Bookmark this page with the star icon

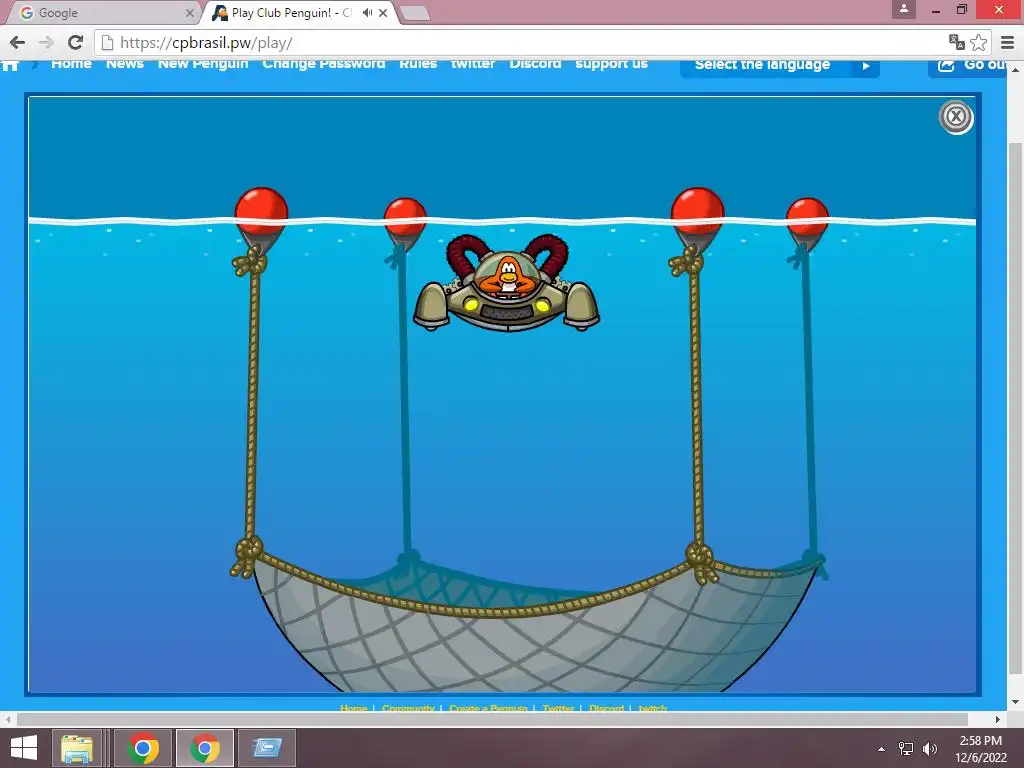point(978,42)
